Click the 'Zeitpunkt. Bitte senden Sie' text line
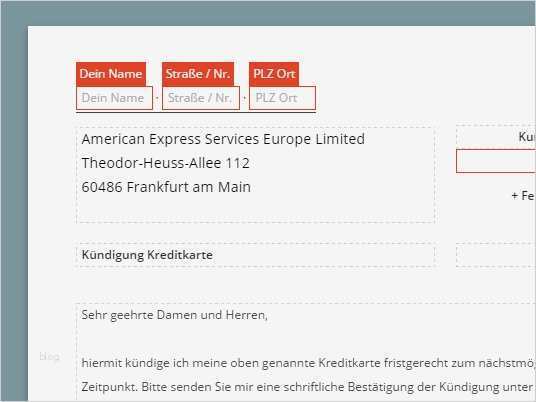Screen dimensions: 536x402 click(308, 387)
